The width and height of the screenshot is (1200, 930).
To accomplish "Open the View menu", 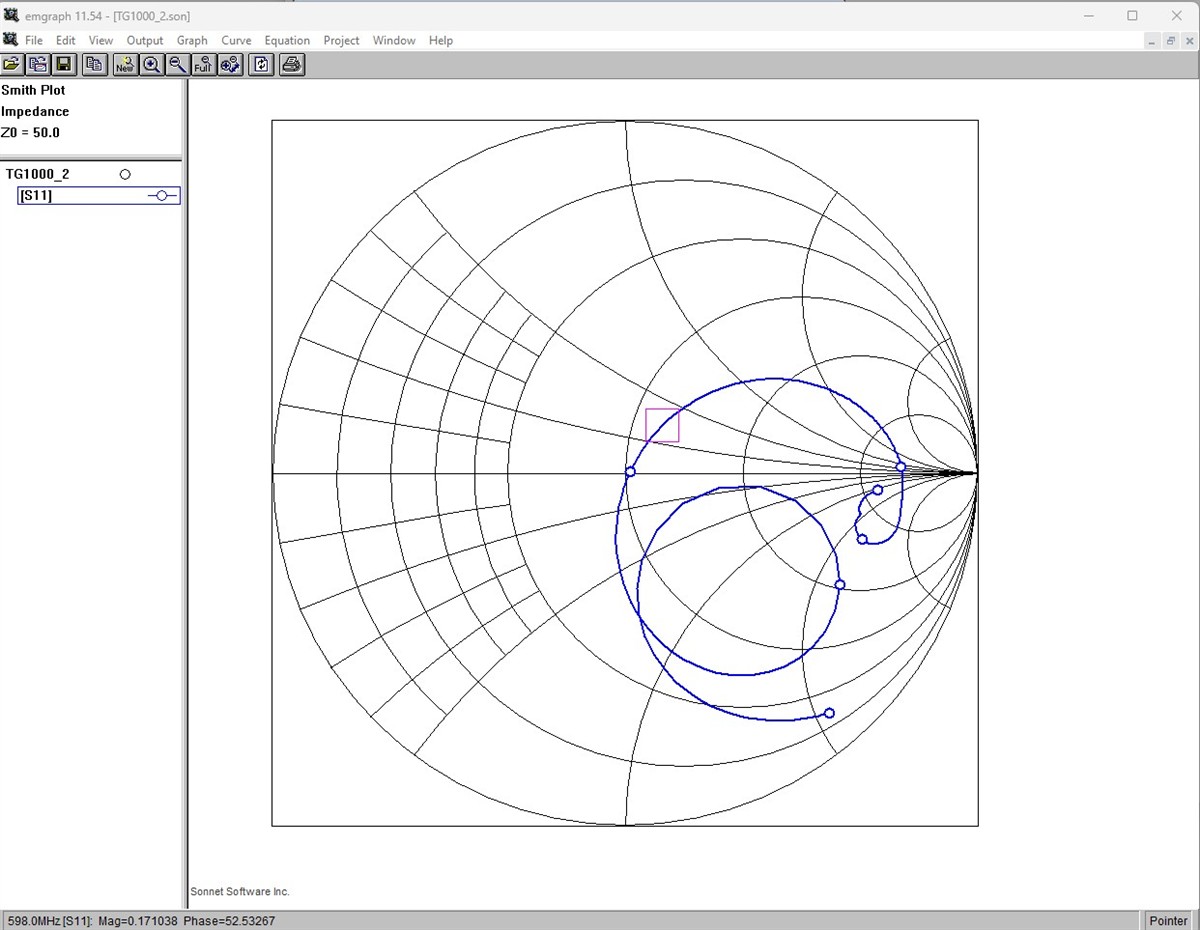I will pyautogui.click(x=101, y=41).
